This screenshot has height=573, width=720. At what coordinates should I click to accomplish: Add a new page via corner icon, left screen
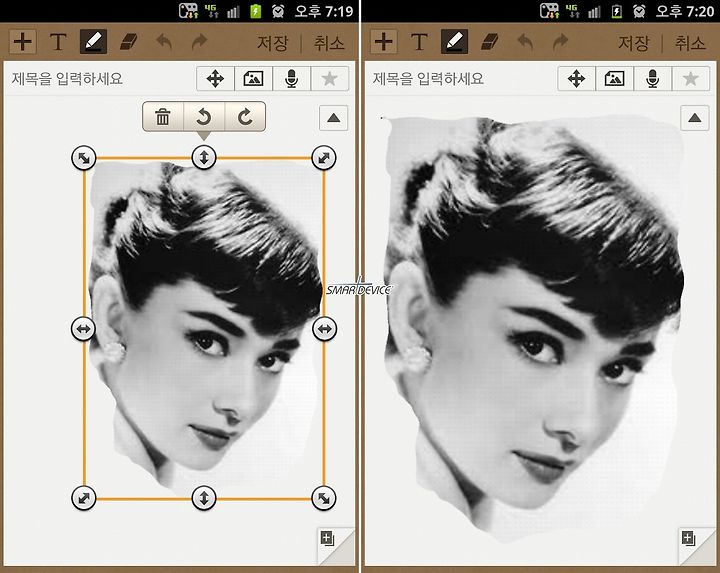327,539
